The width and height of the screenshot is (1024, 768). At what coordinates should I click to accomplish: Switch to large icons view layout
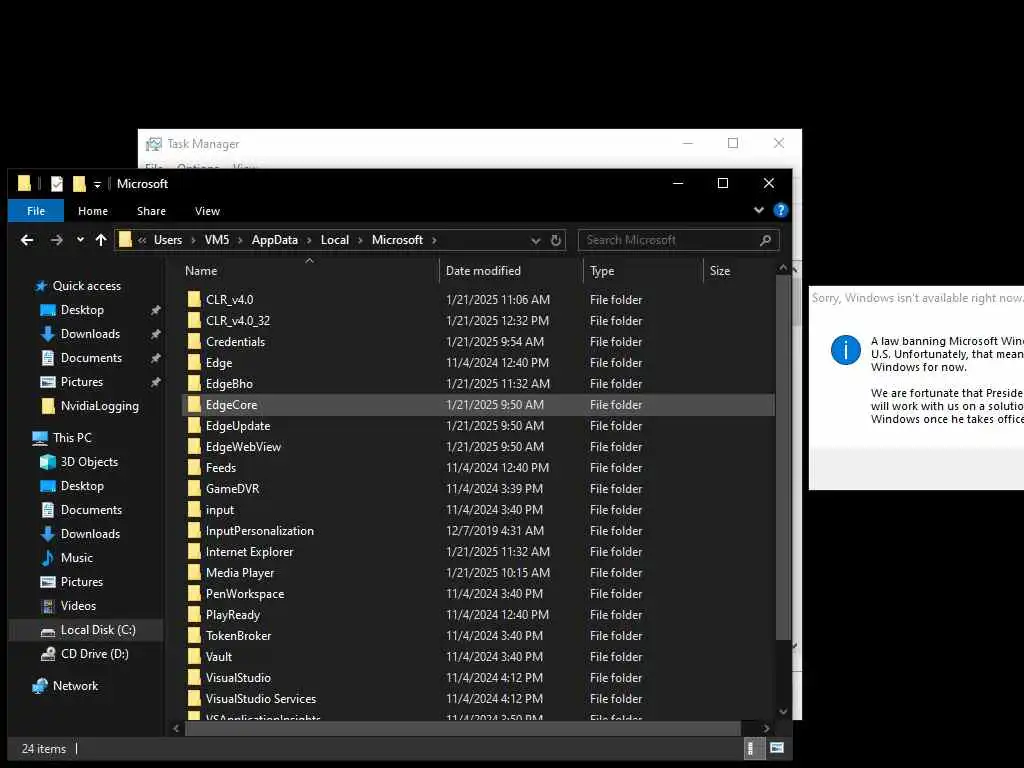pyautogui.click(x=776, y=748)
